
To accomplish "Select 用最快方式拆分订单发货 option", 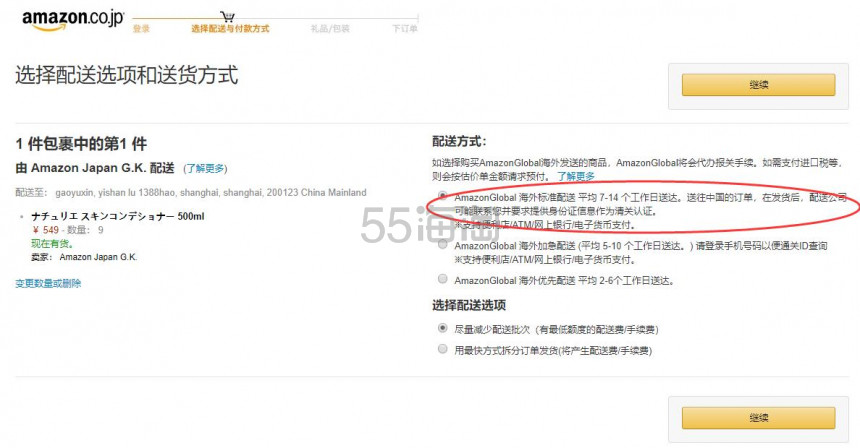I will click(443, 350).
